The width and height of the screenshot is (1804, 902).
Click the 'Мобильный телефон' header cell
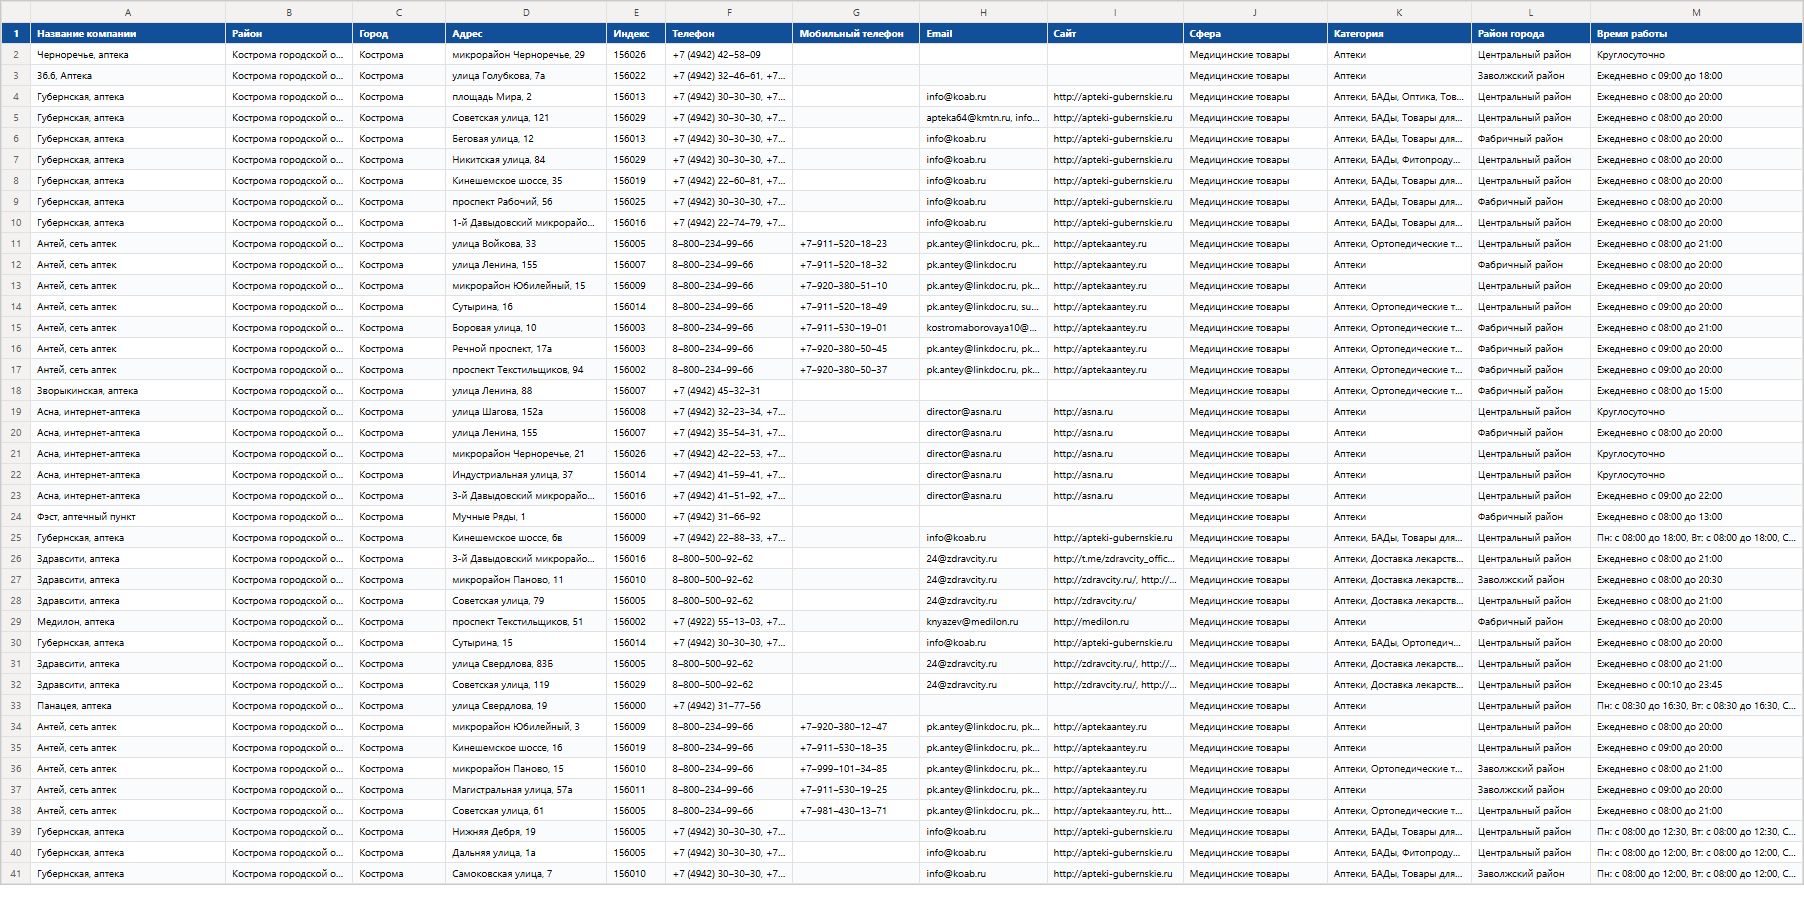856,34
